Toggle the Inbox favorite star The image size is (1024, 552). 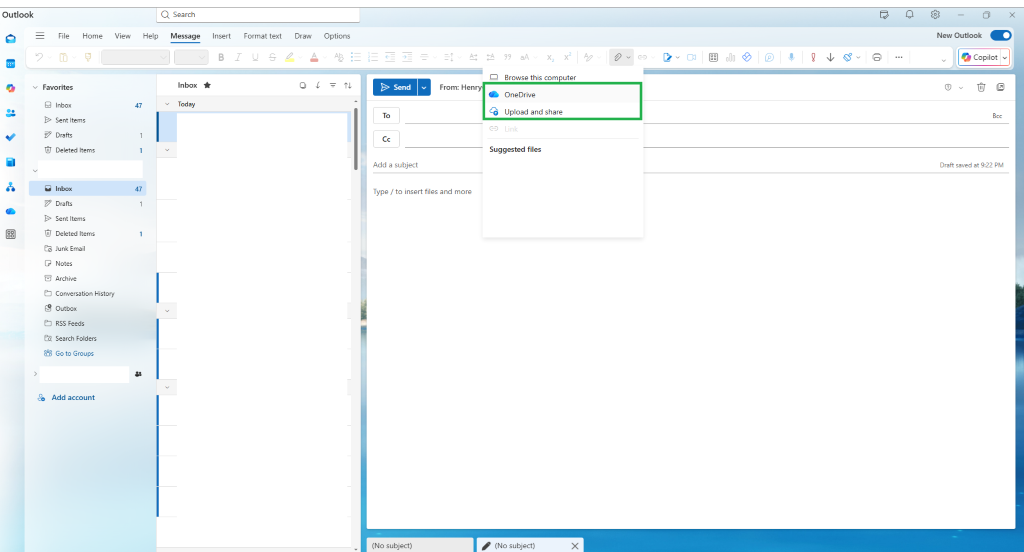pyautogui.click(x=207, y=85)
